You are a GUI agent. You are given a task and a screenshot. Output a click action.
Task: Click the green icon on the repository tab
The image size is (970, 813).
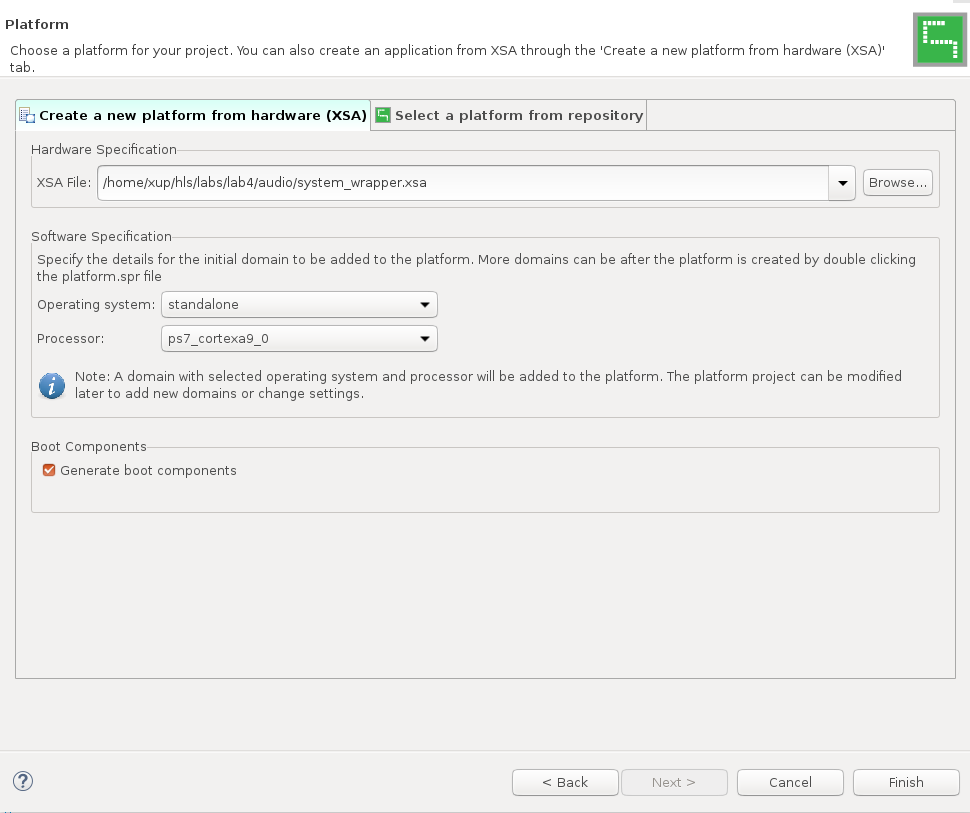coord(383,116)
